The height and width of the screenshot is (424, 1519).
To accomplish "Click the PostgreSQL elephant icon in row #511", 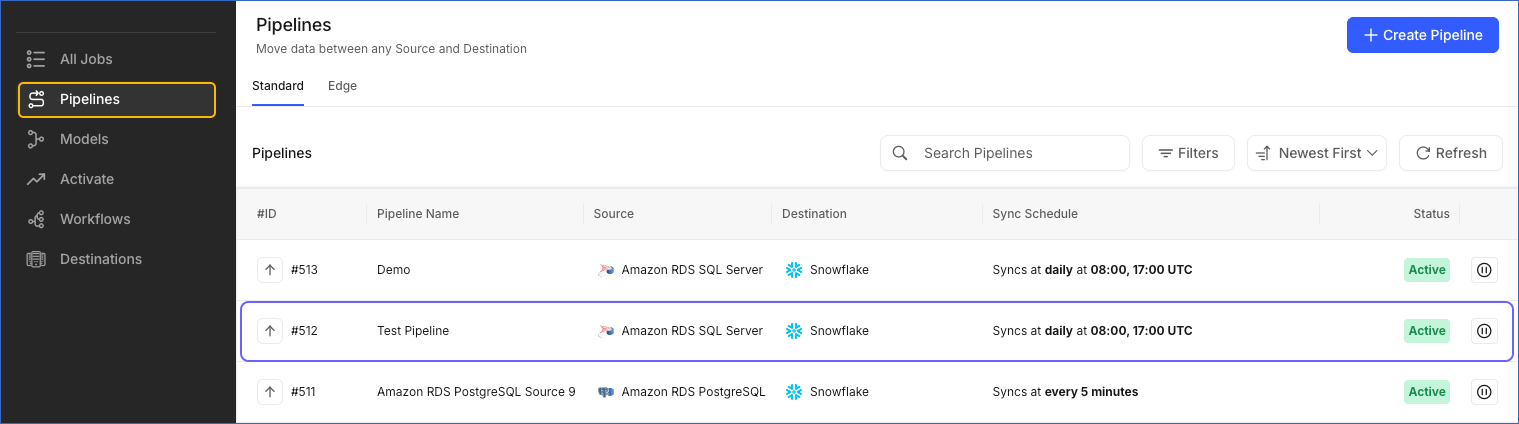I will point(605,392).
